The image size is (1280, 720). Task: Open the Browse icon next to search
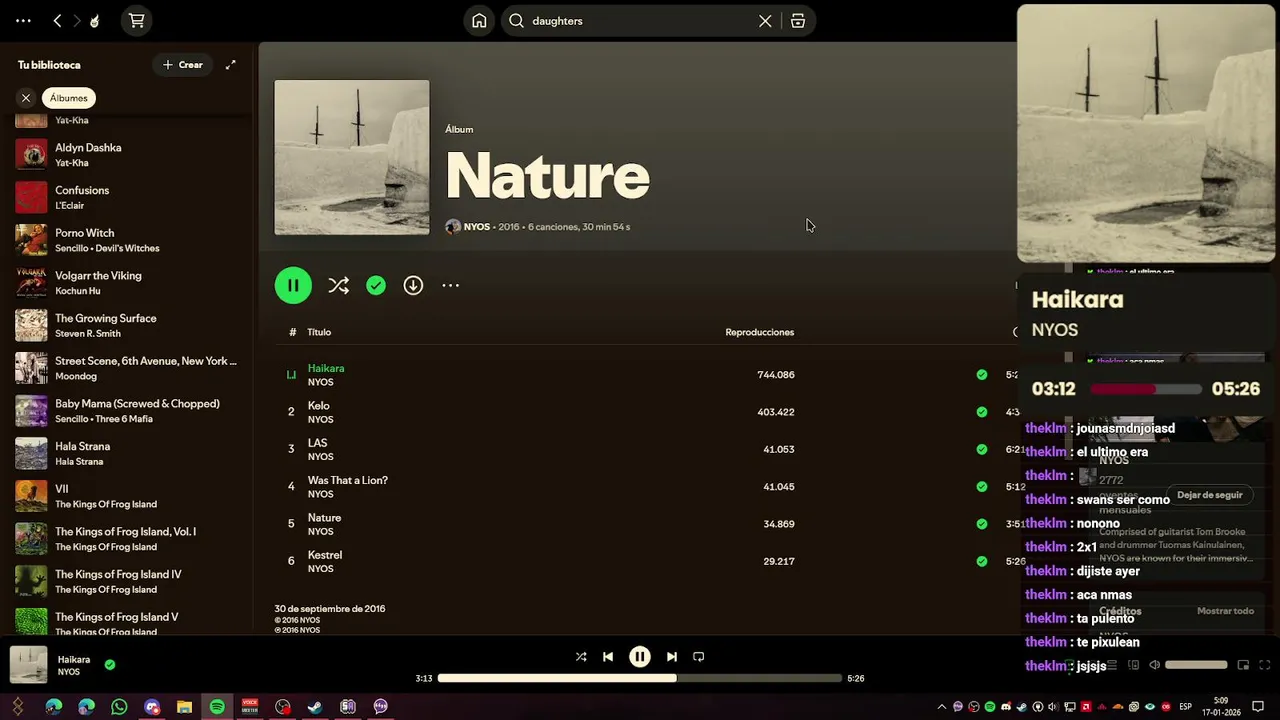tap(797, 21)
